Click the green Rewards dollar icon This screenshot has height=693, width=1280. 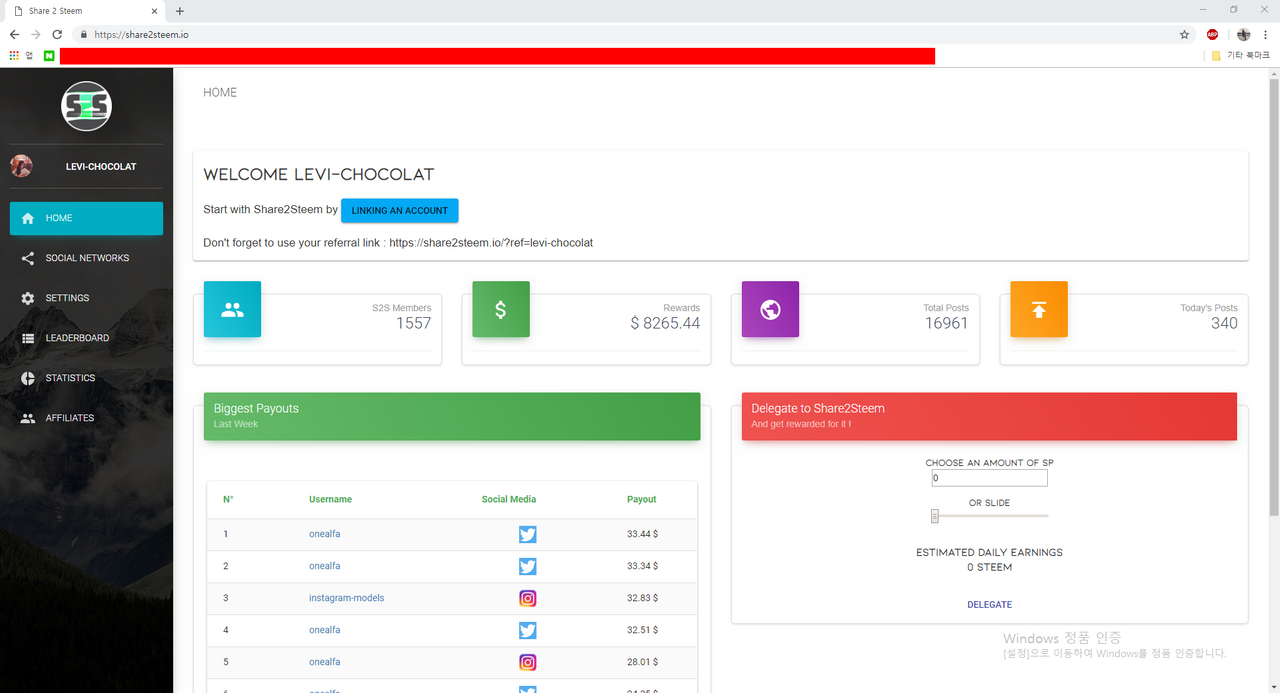[x=501, y=309]
